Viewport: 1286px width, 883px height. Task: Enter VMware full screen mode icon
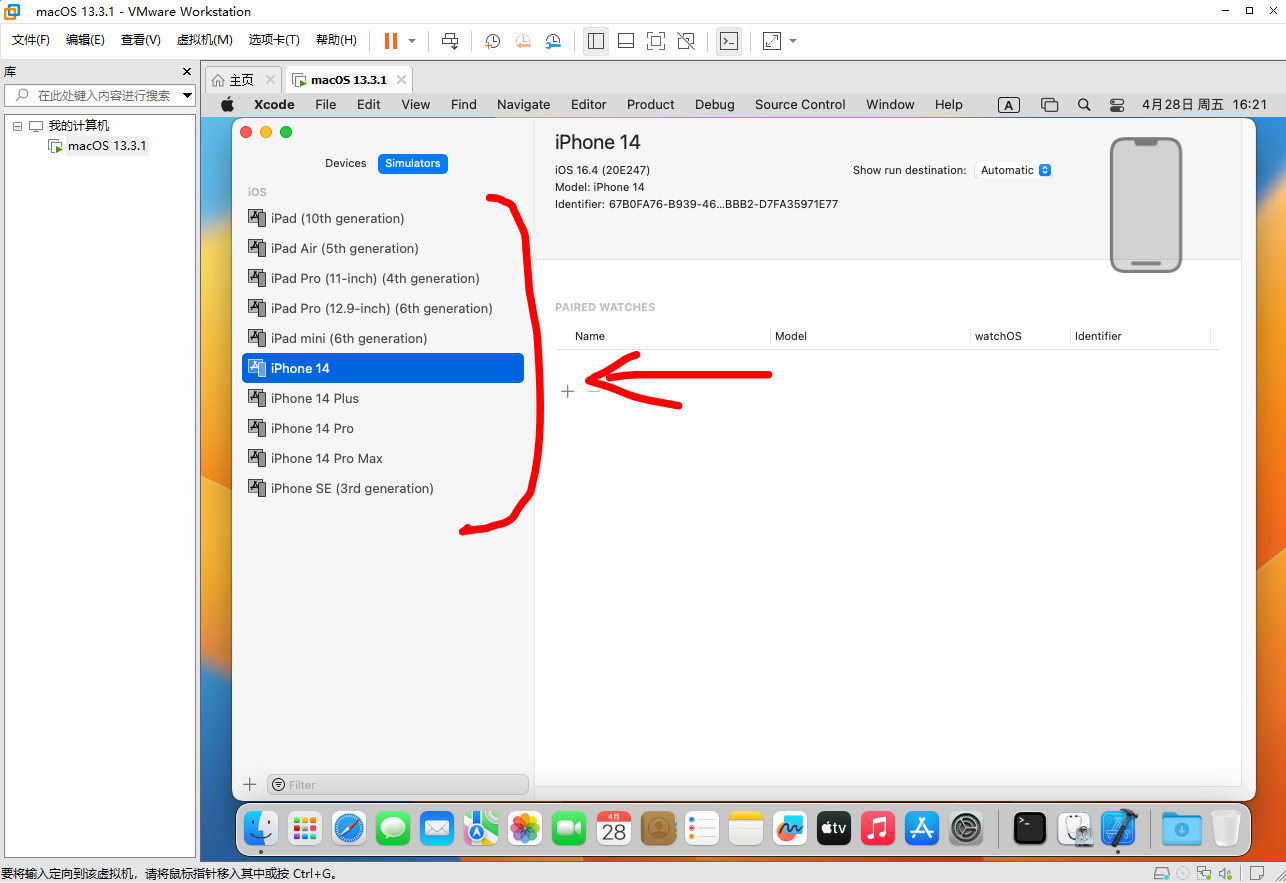click(x=655, y=41)
